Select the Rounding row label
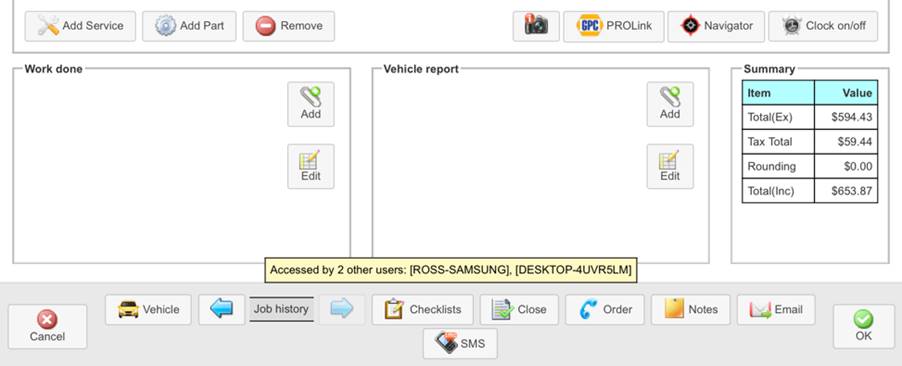902x366 pixels. 778,166
